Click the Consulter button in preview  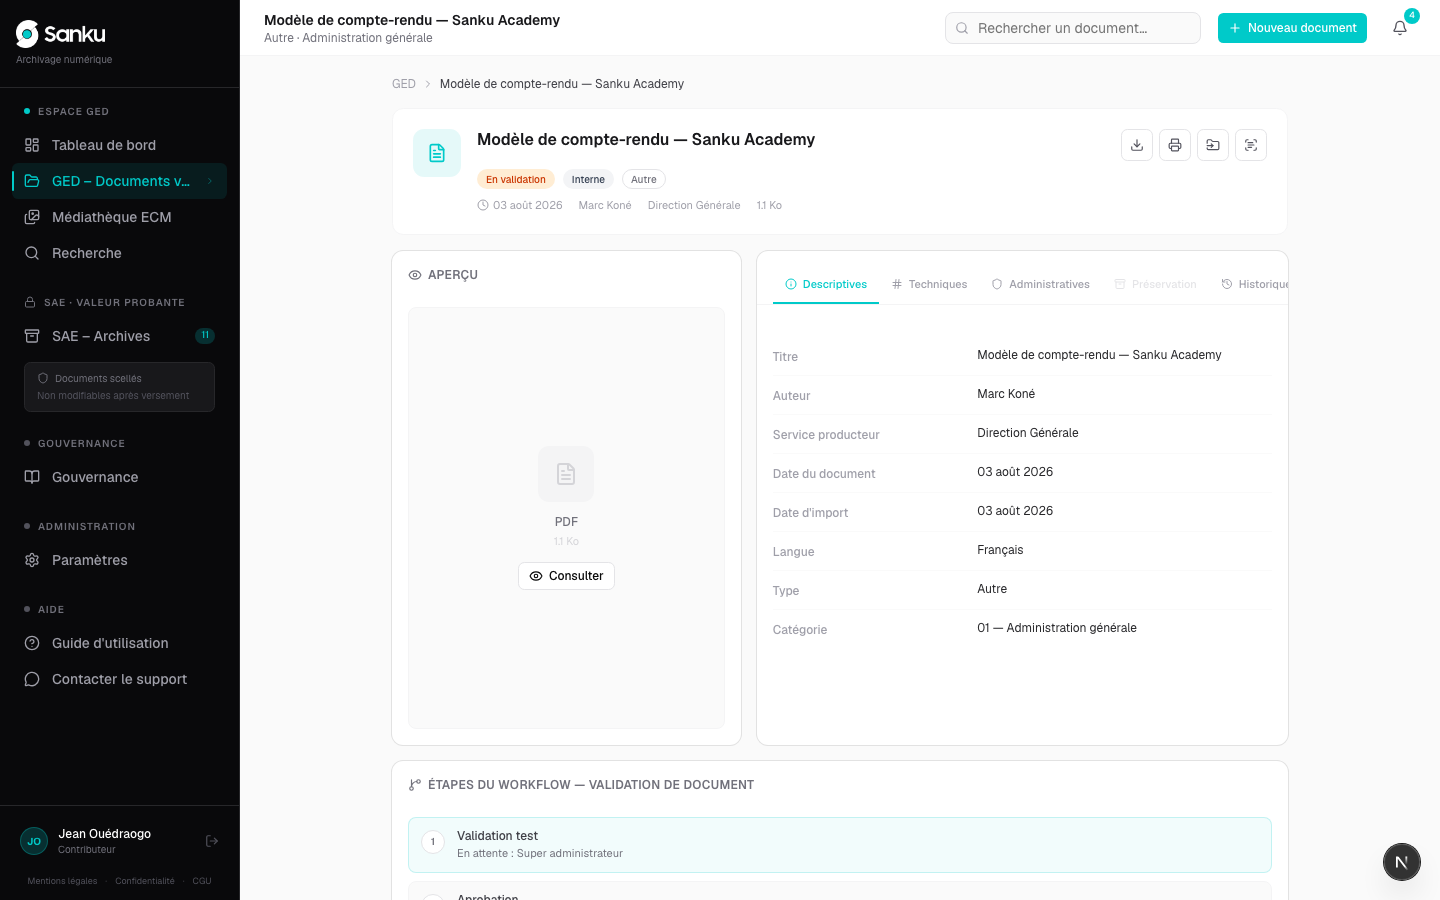pyautogui.click(x=566, y=576)
